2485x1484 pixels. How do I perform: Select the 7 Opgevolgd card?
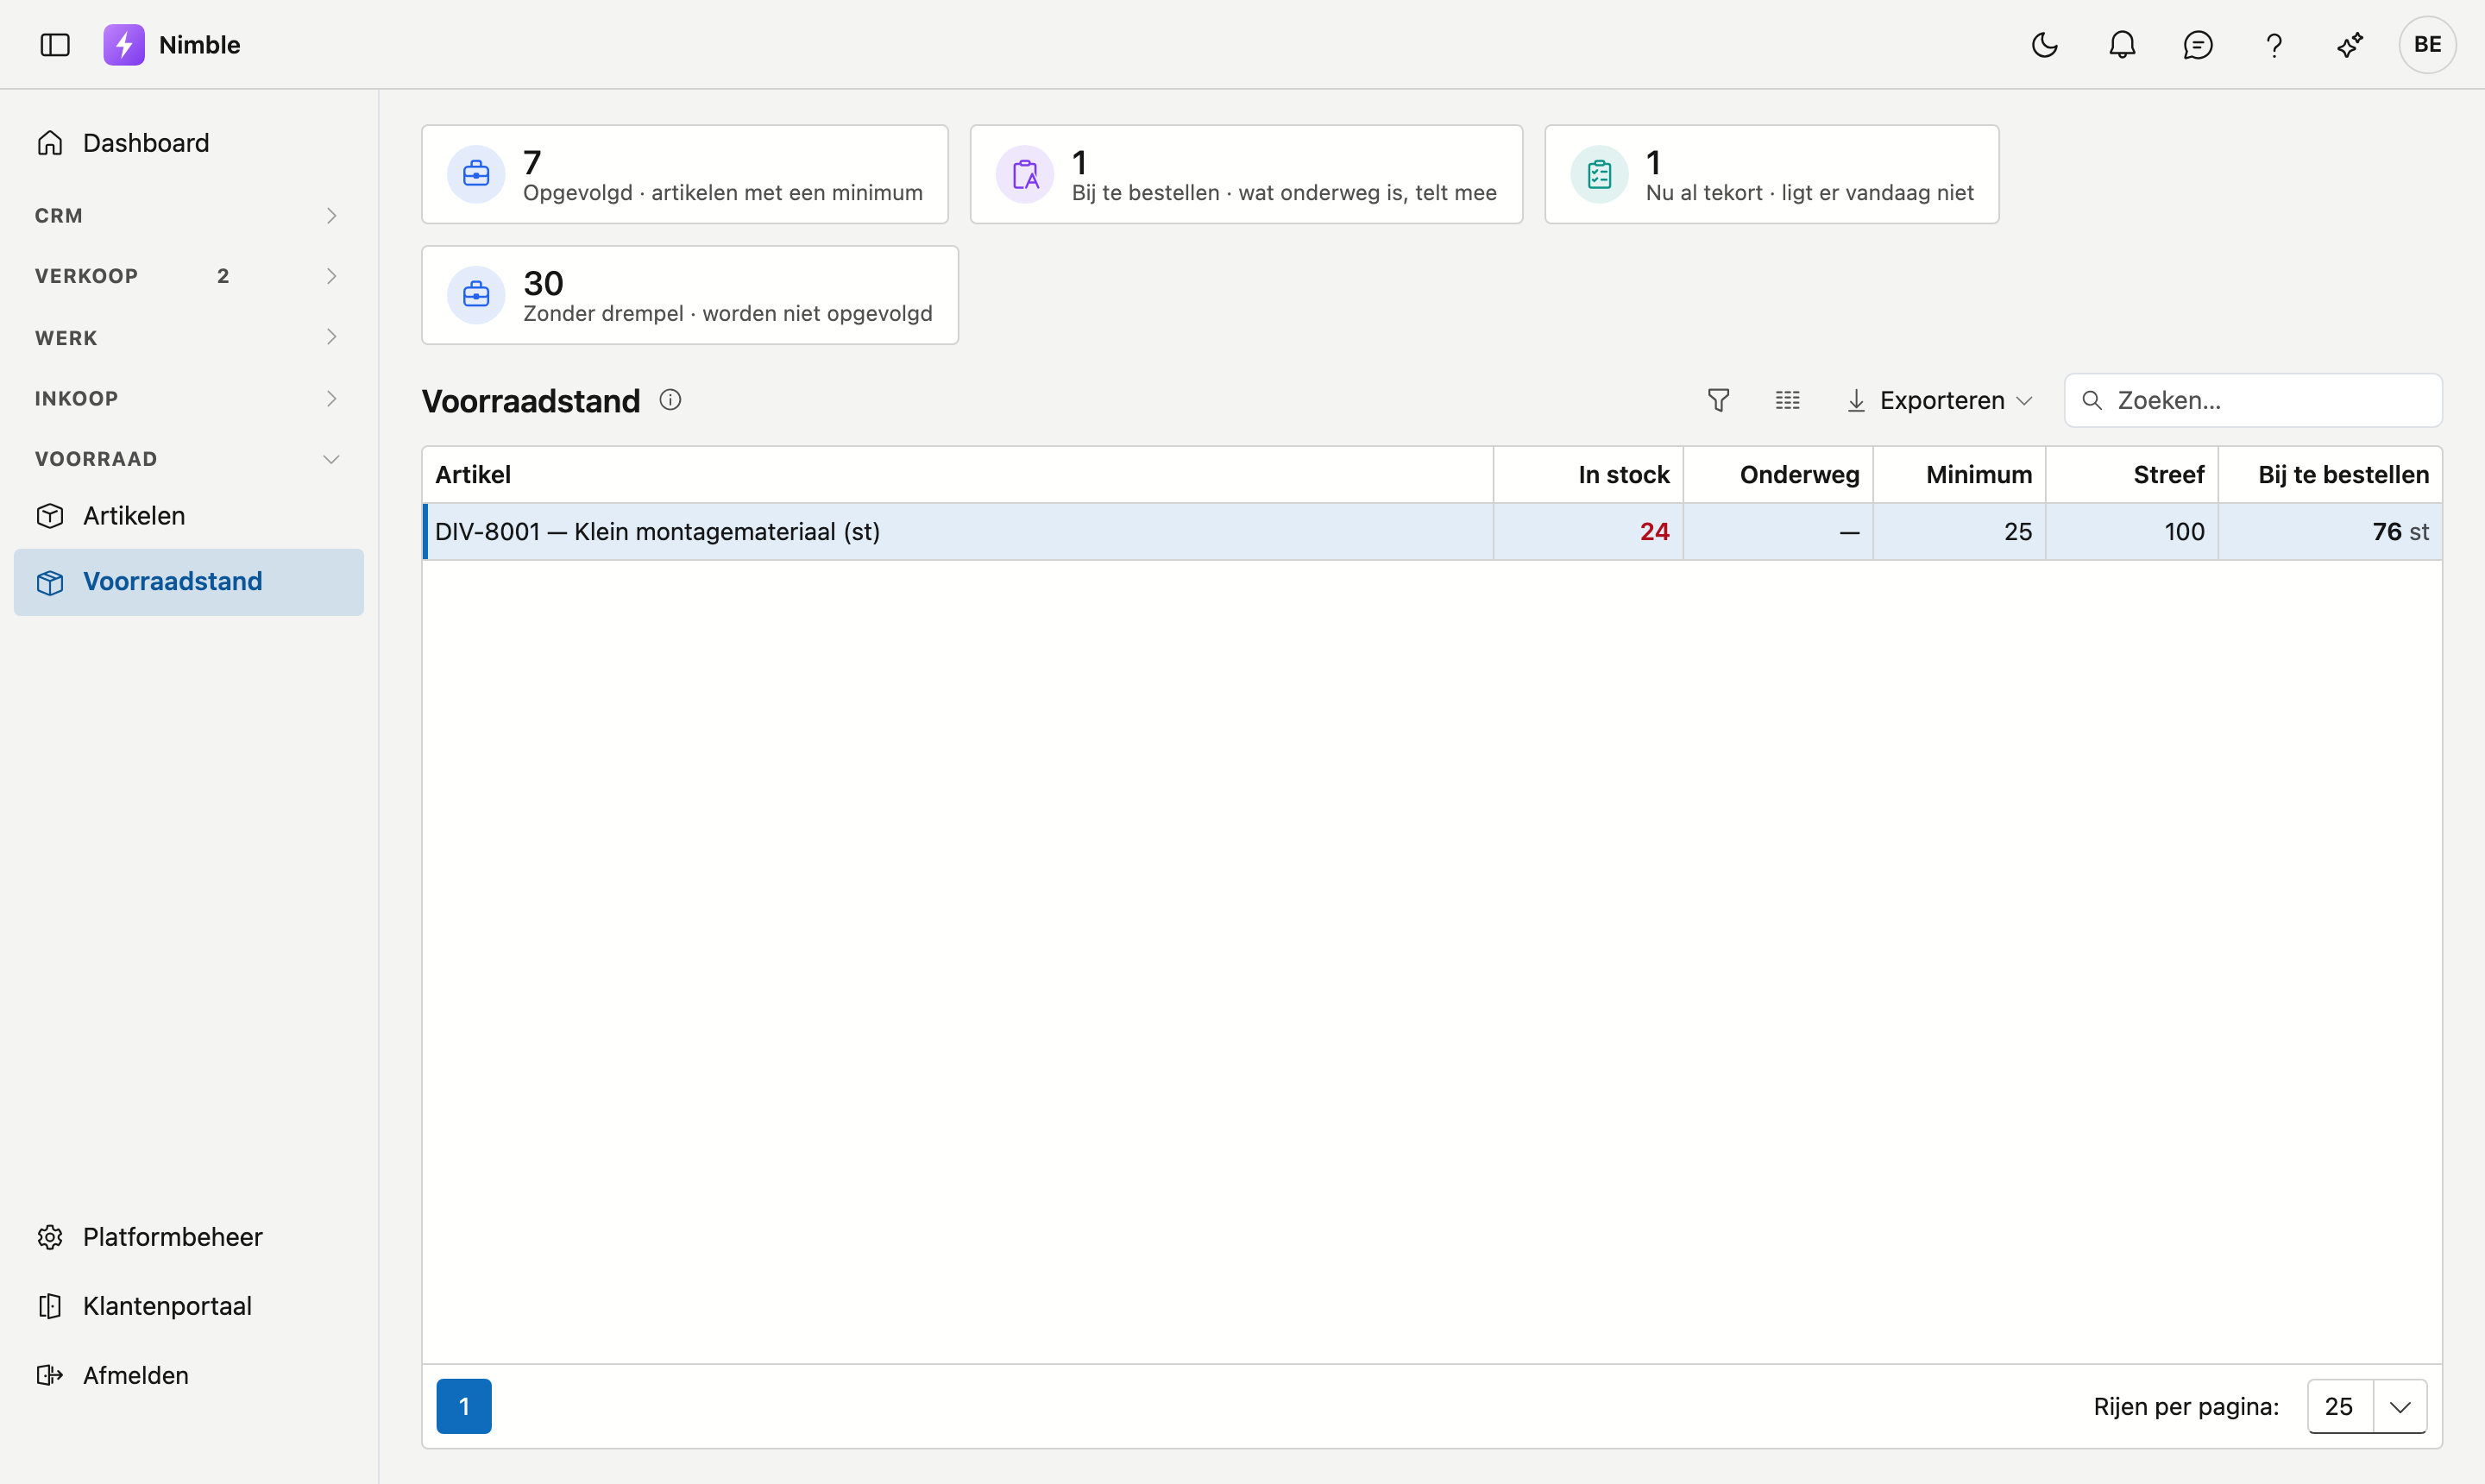pos(685,174)
